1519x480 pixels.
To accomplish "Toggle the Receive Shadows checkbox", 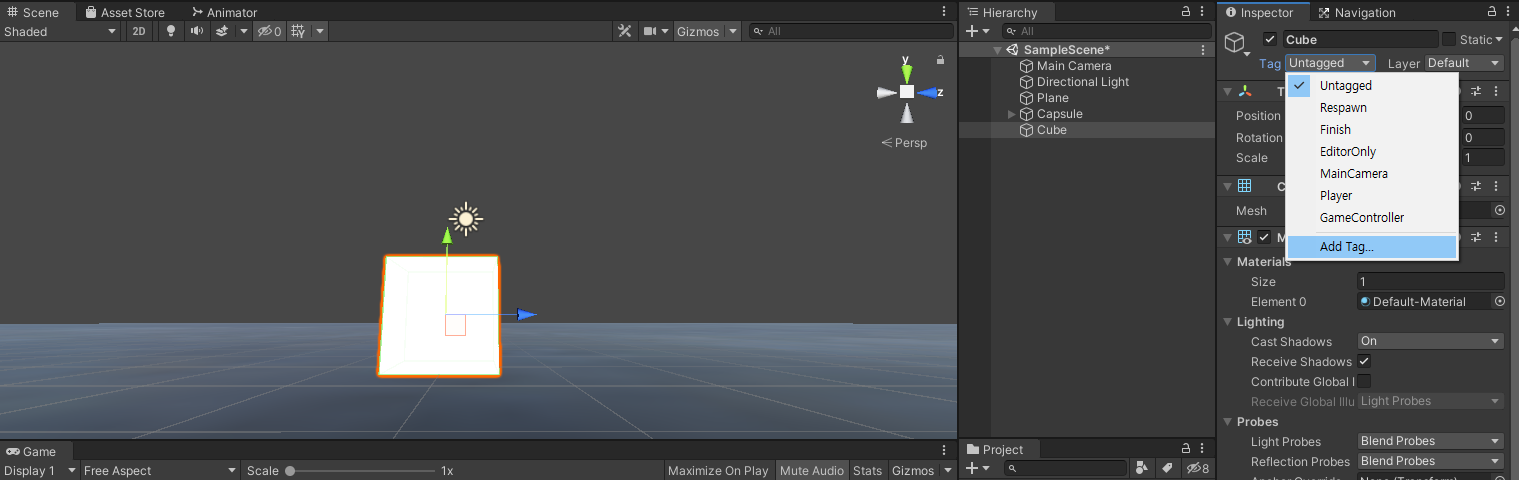I will 1364,361.
